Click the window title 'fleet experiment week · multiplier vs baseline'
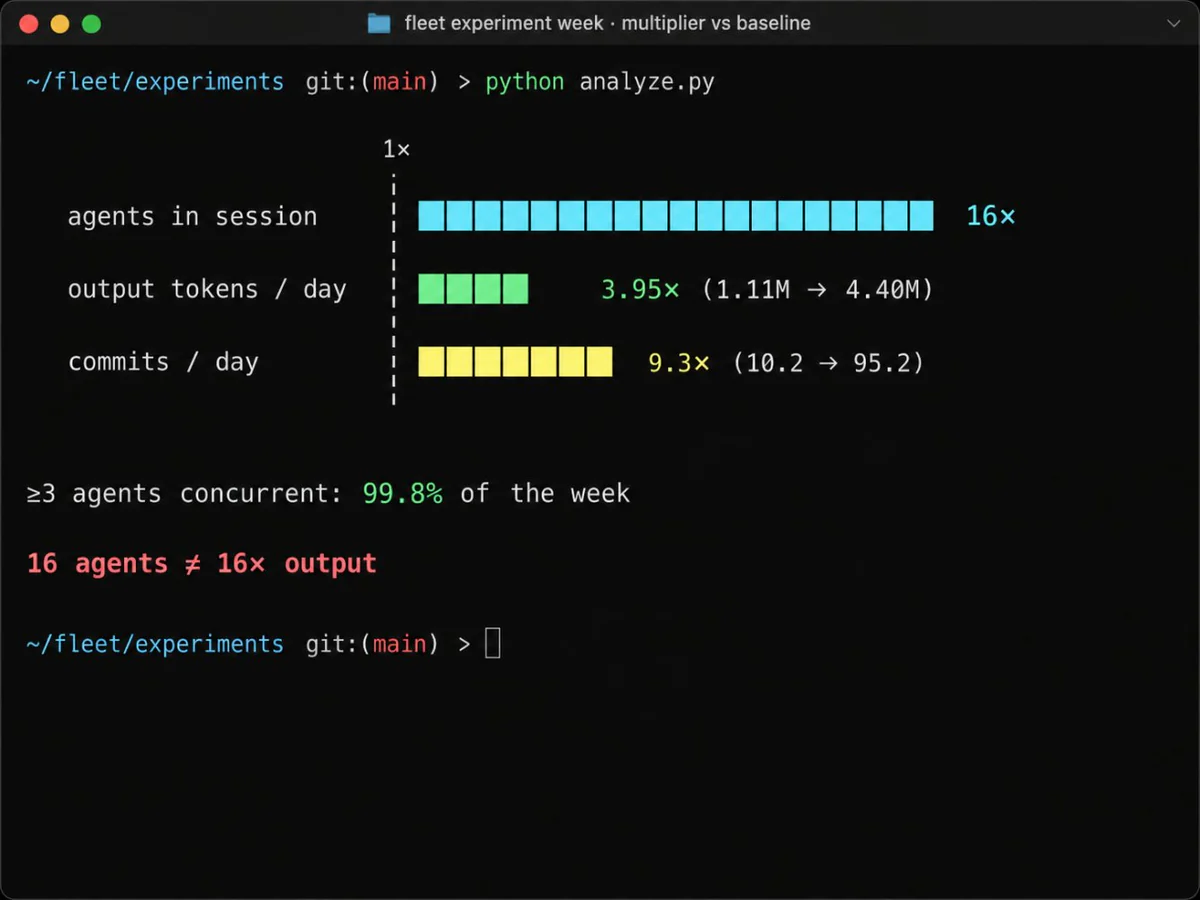This screenshot has width=1200, height=900. [x=608, y=23]
